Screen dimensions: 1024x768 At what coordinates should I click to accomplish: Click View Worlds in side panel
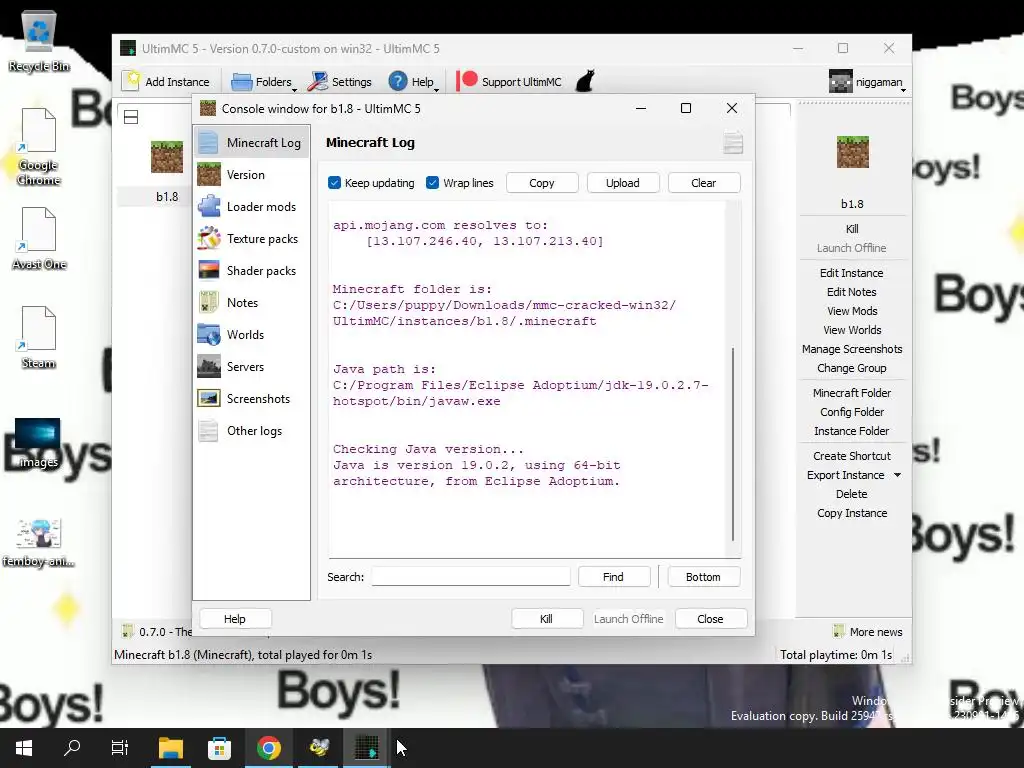[852, 329]
